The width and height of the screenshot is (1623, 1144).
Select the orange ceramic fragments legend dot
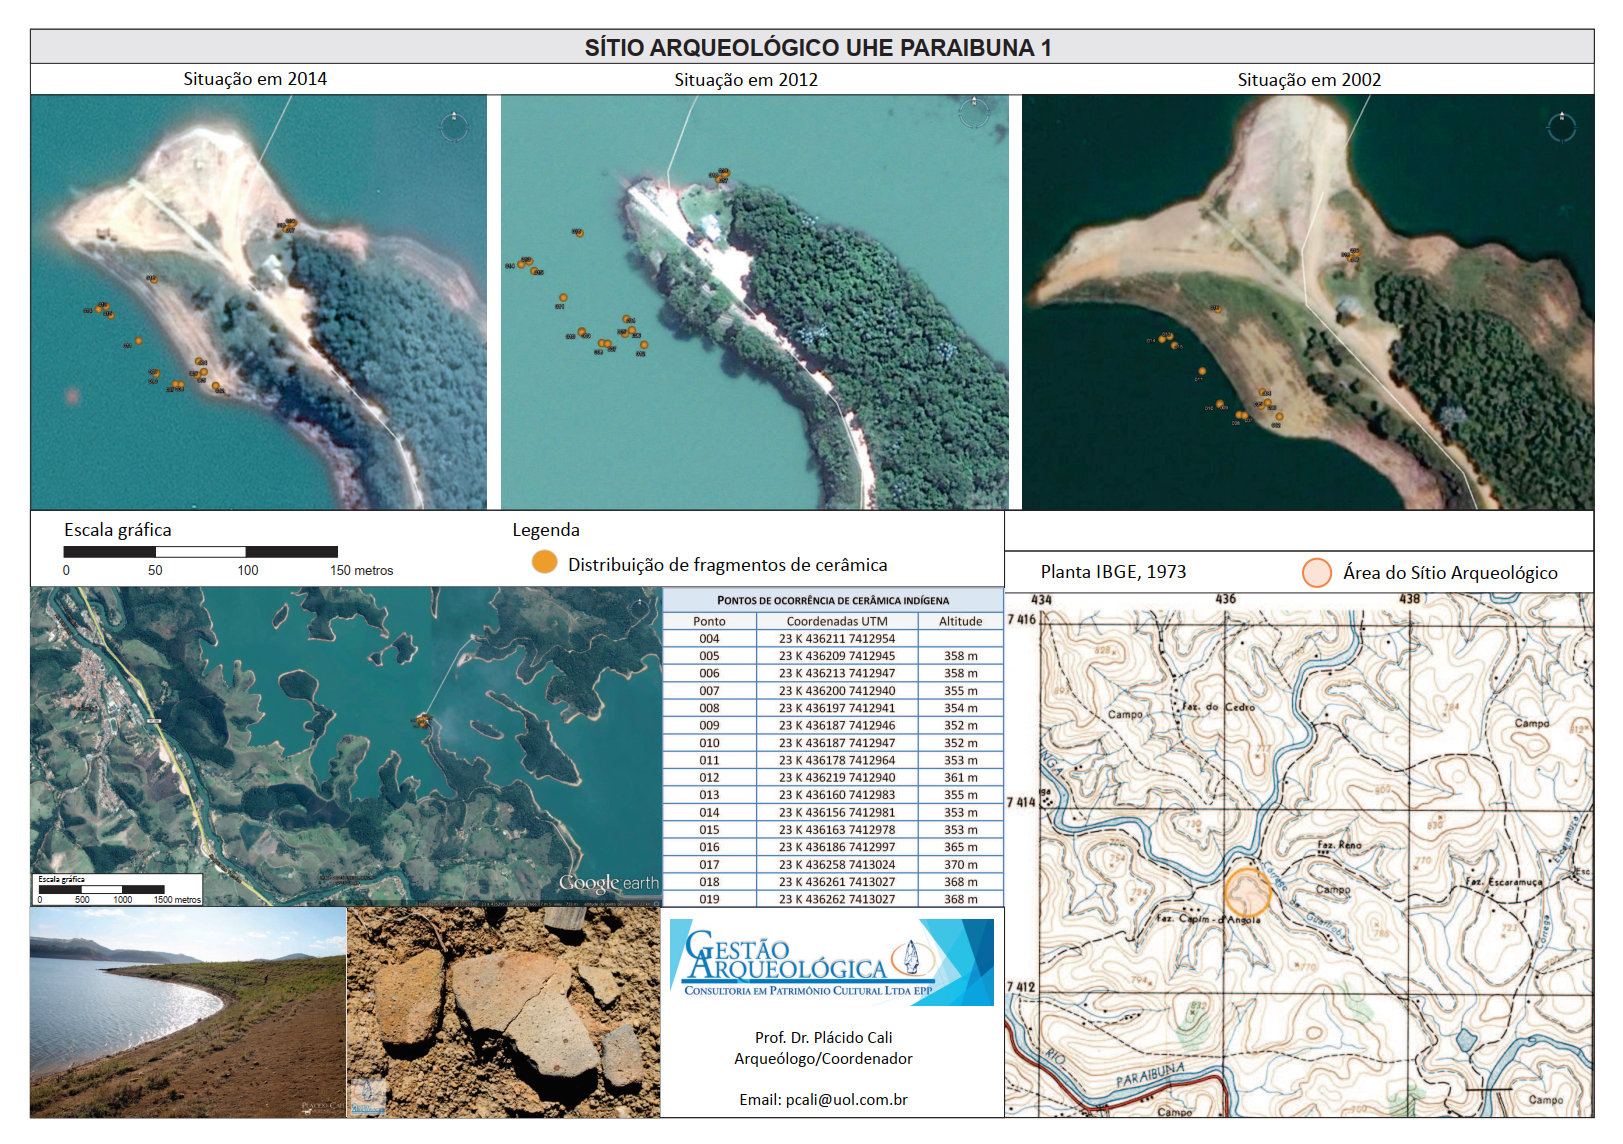point(544,562)
